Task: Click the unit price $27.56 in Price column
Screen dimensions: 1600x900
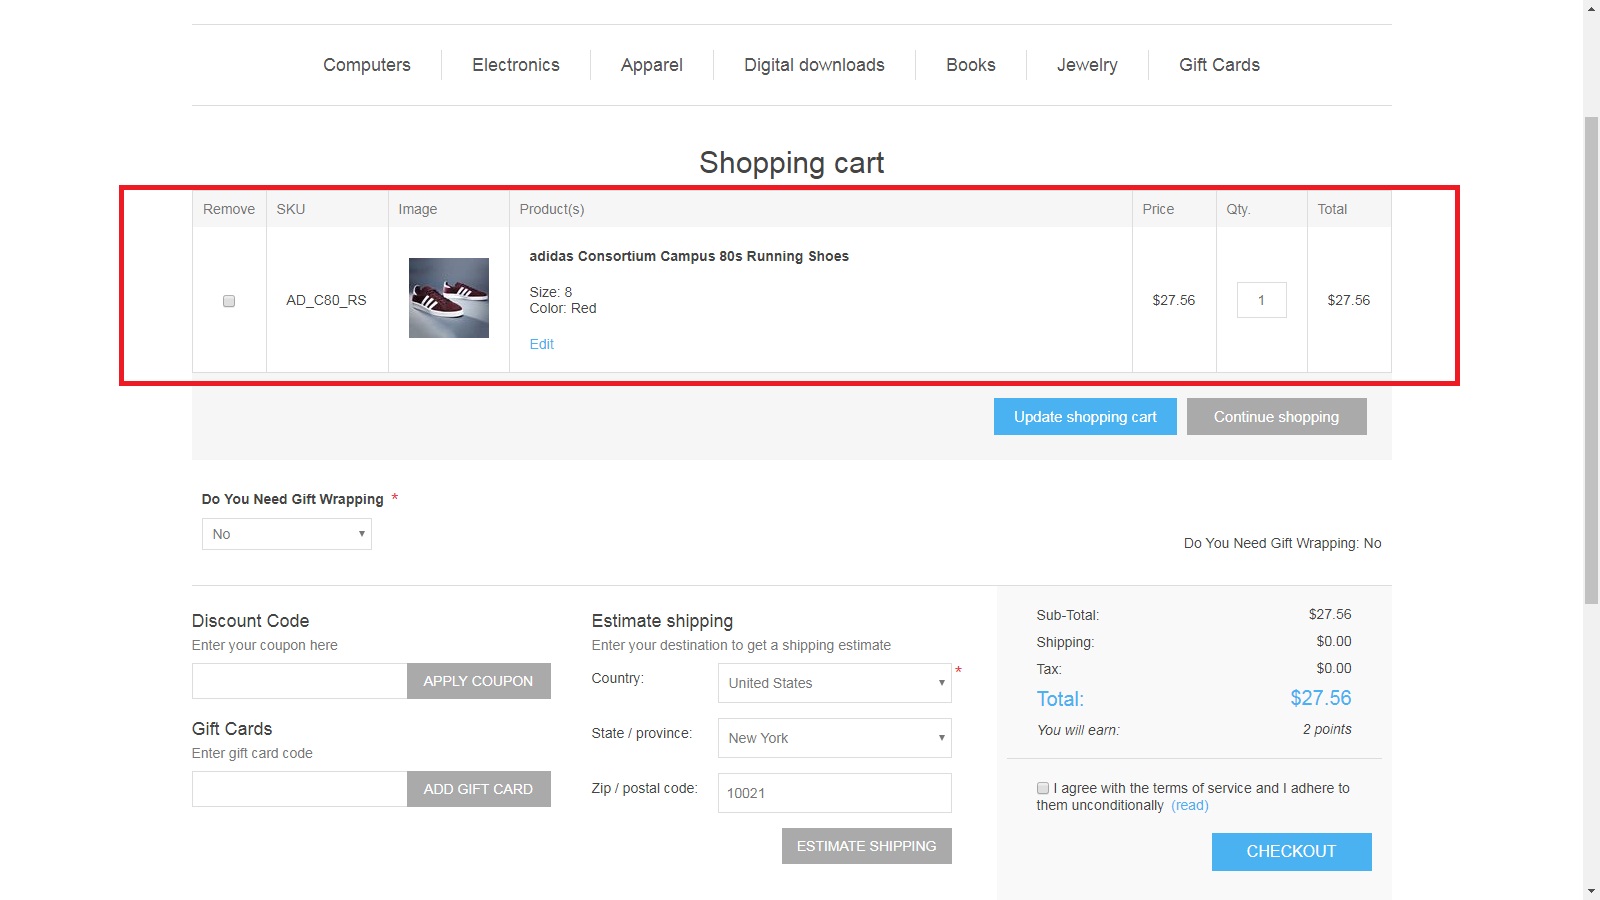Action: (1173, 300)
